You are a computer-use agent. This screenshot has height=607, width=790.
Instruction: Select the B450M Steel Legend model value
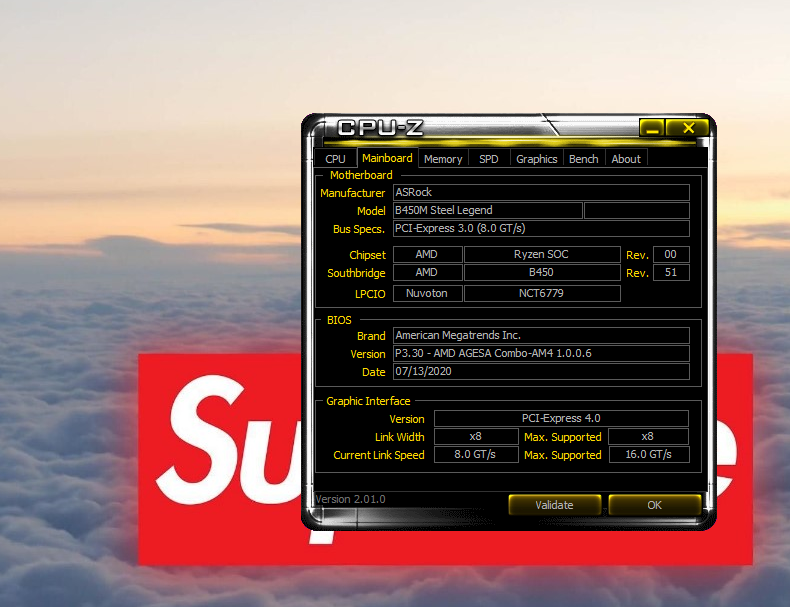tap(488, 211)
